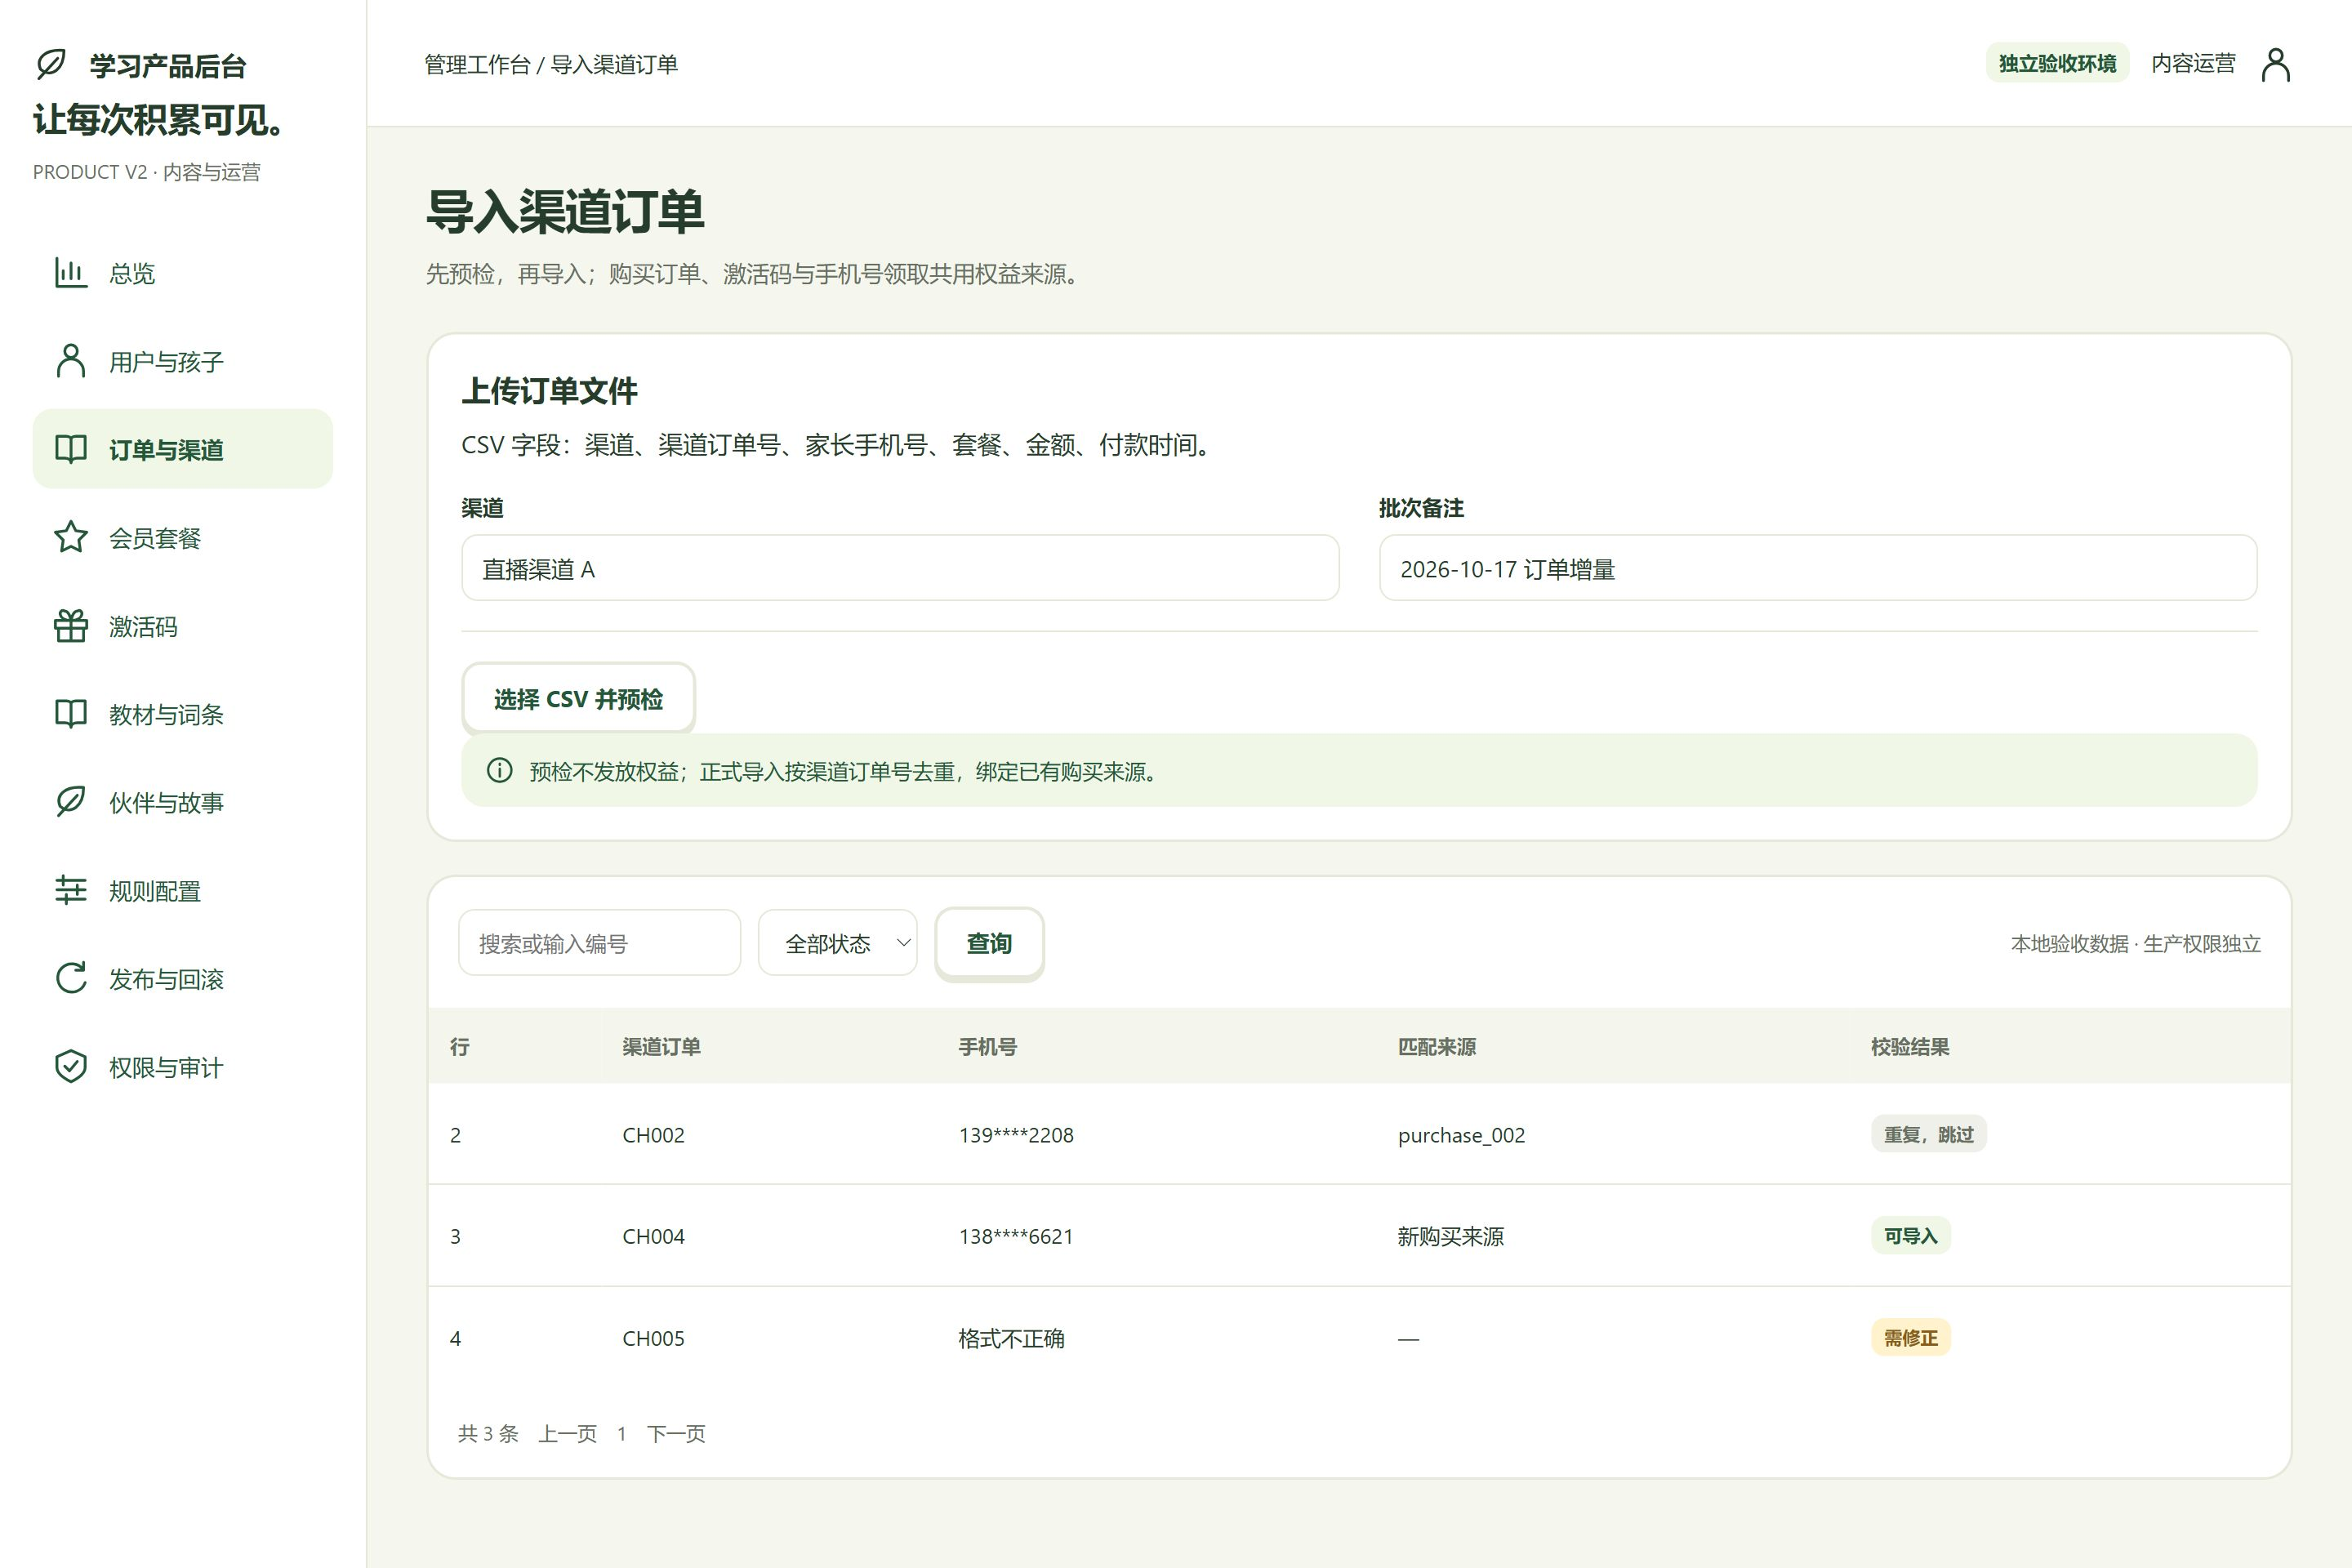
Task: Click the leaf logo icon beside 学习产品后台
Action: [51, 65]
